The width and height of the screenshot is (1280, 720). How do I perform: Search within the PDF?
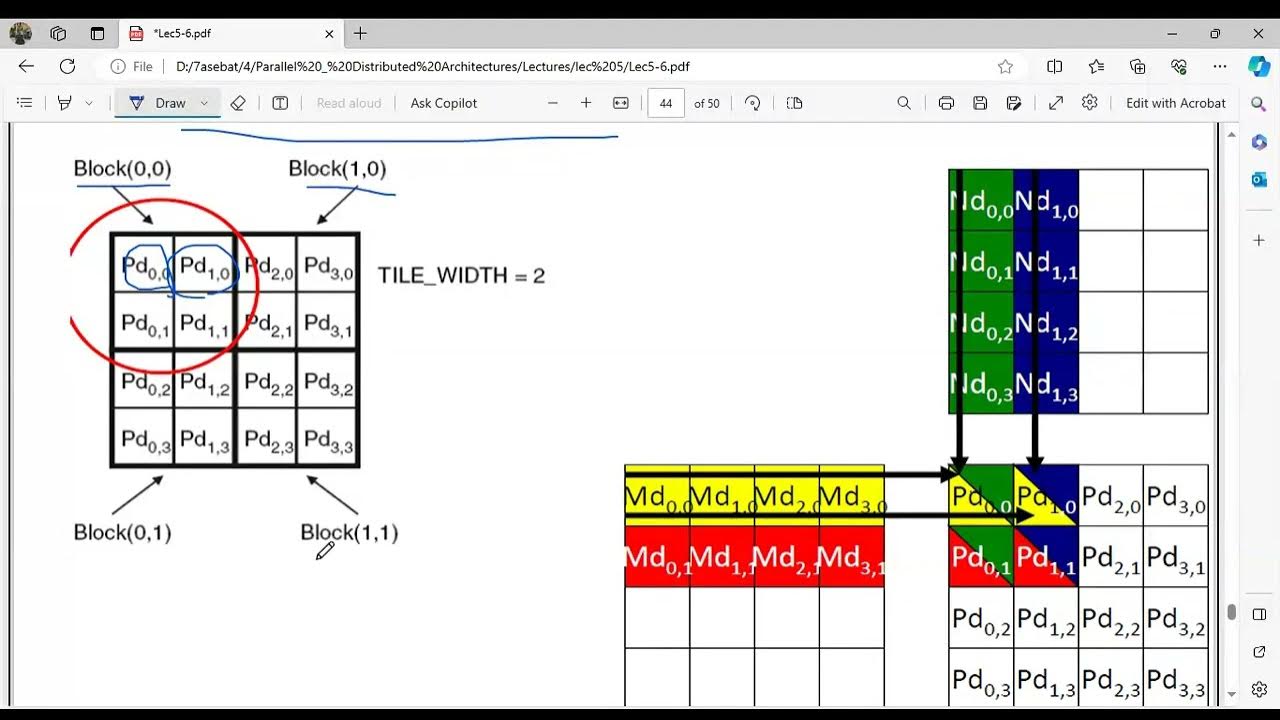click(904, 103)
